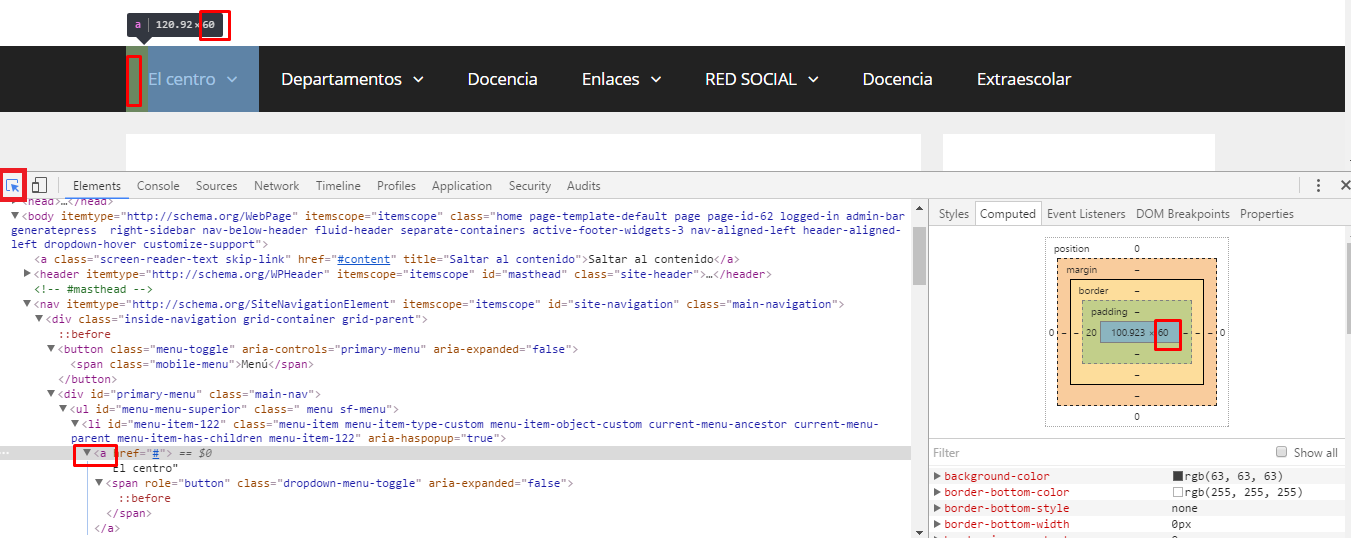Image resolution: width=1351 pixels, height=538 pixels.
Task: Collapse the nav site-navigation node
Action: click(x=27, y=303)
